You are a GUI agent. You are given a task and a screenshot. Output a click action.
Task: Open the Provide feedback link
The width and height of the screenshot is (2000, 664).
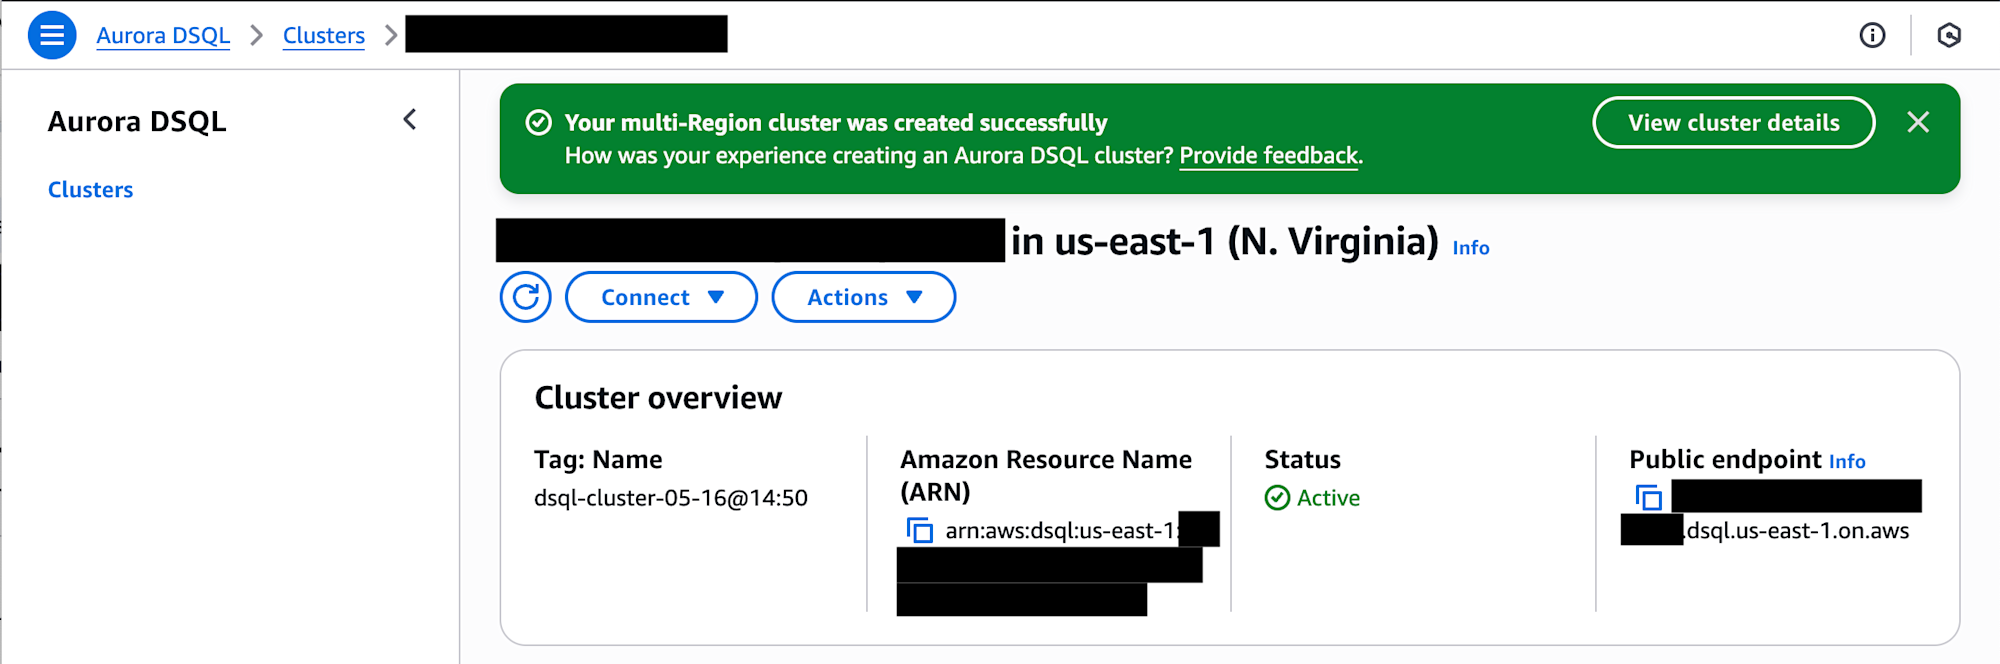coord(1269,156)
